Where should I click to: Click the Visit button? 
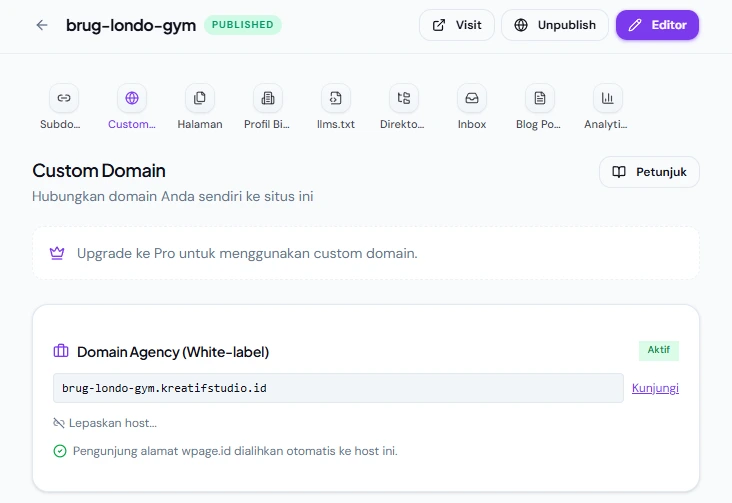pyautogui.click(x=457, y=25)
